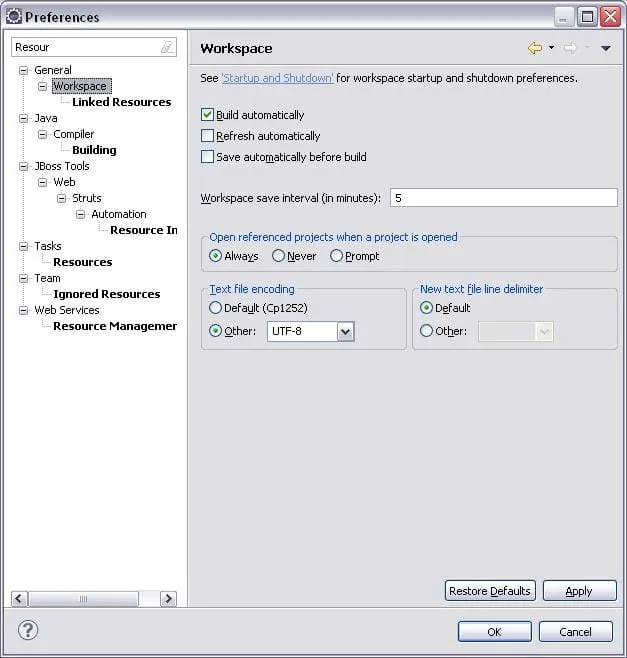Viewport: 627px width, 658px height.
Task: Open the view menu triangle in header
Action: 605,48
